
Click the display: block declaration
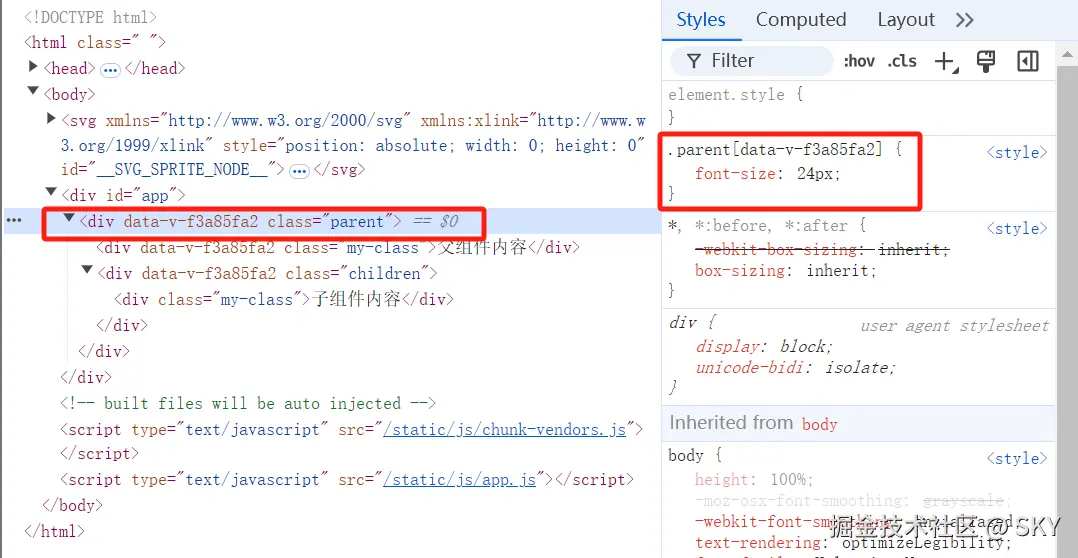coord(764,346)
